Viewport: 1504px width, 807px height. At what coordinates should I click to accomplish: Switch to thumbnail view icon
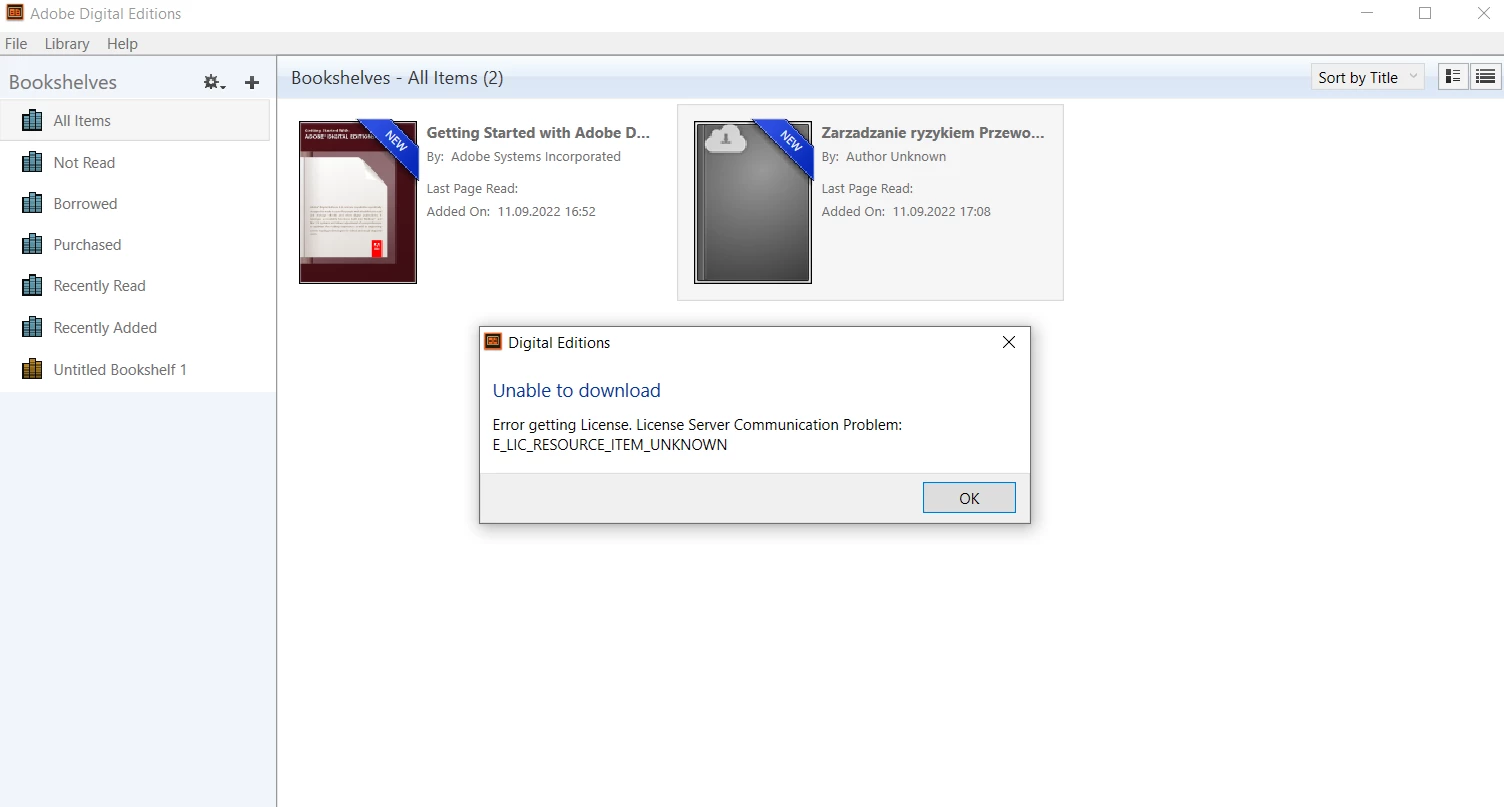click(x=1453, y=77)
